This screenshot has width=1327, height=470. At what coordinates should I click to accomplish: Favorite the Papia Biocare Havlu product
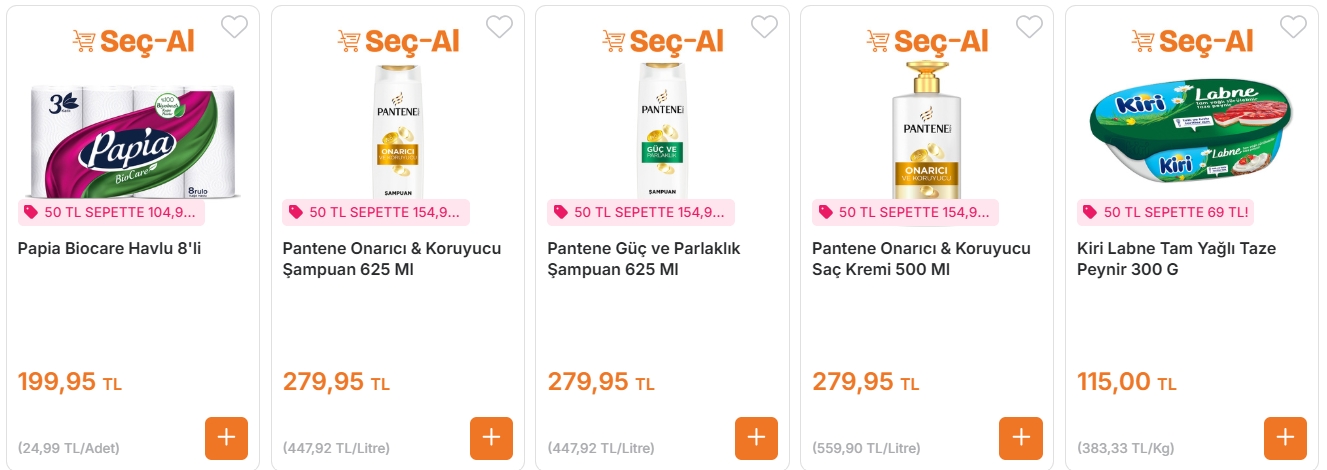coord(234,27)
